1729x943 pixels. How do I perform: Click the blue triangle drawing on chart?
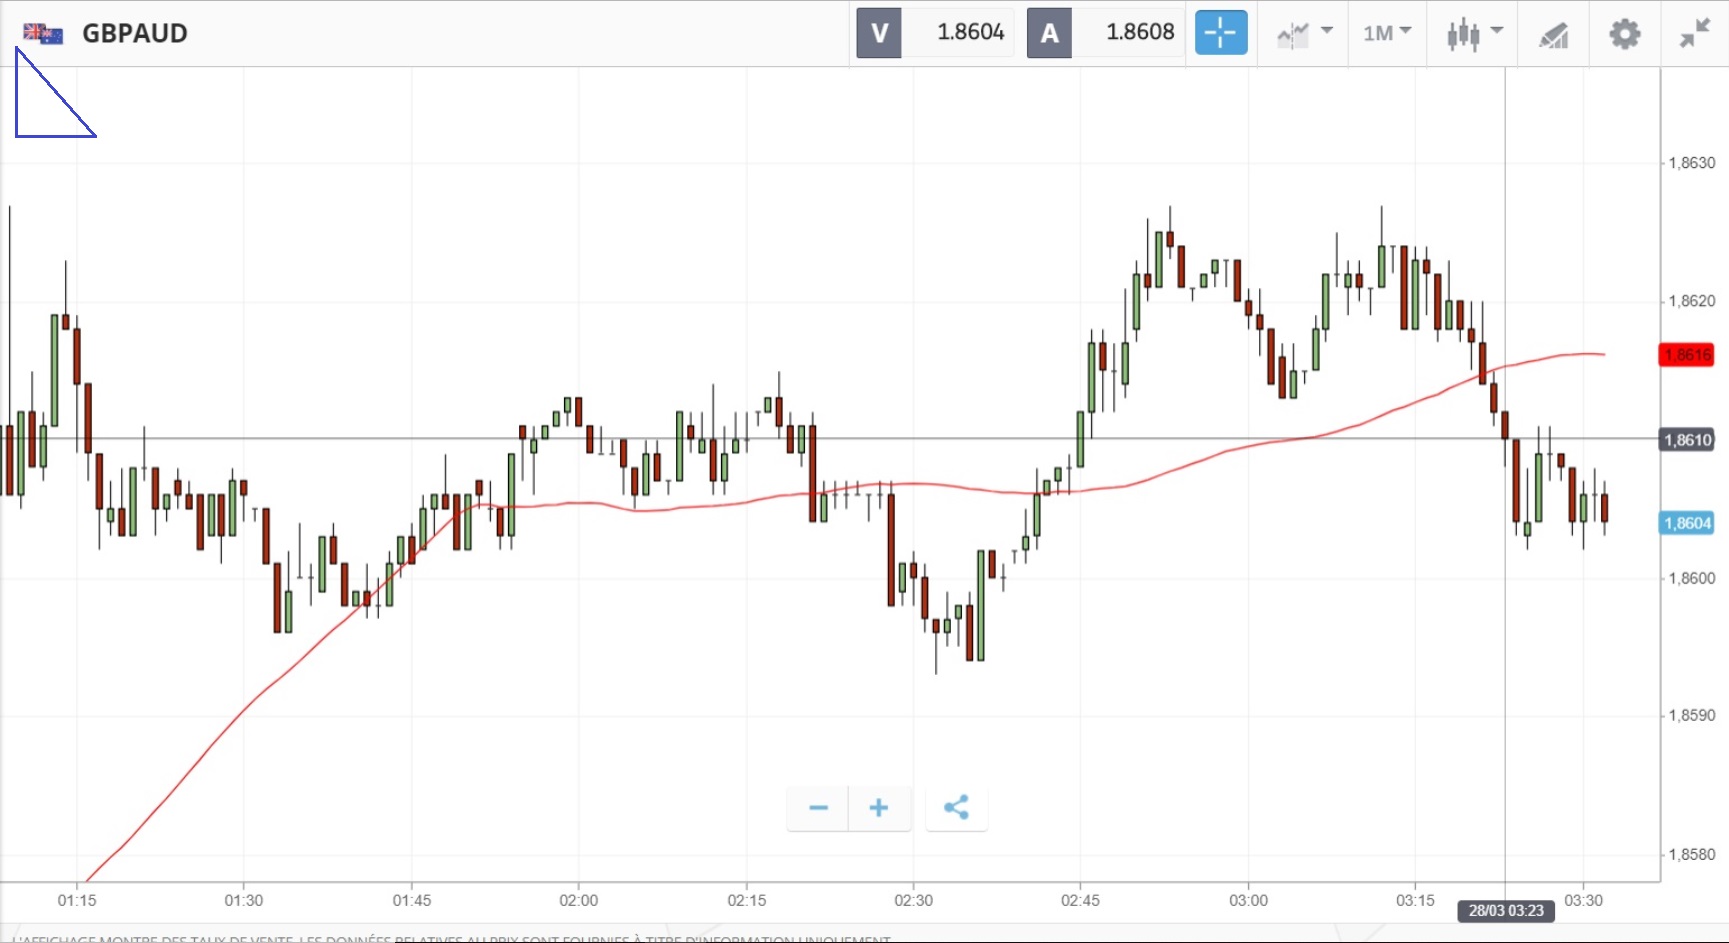point(18,110)
